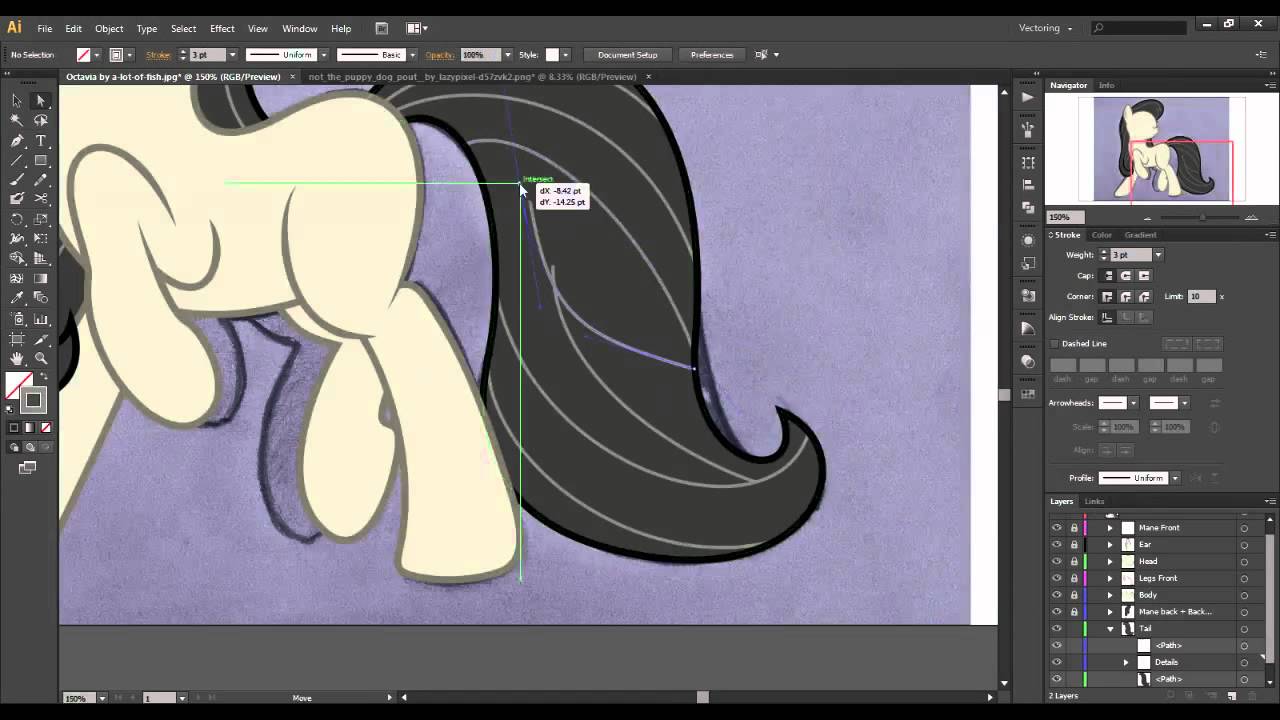The width and height of the screenshot is (1280, 720).
Task: Click the black fill color swatch
Action: point(35,399)
